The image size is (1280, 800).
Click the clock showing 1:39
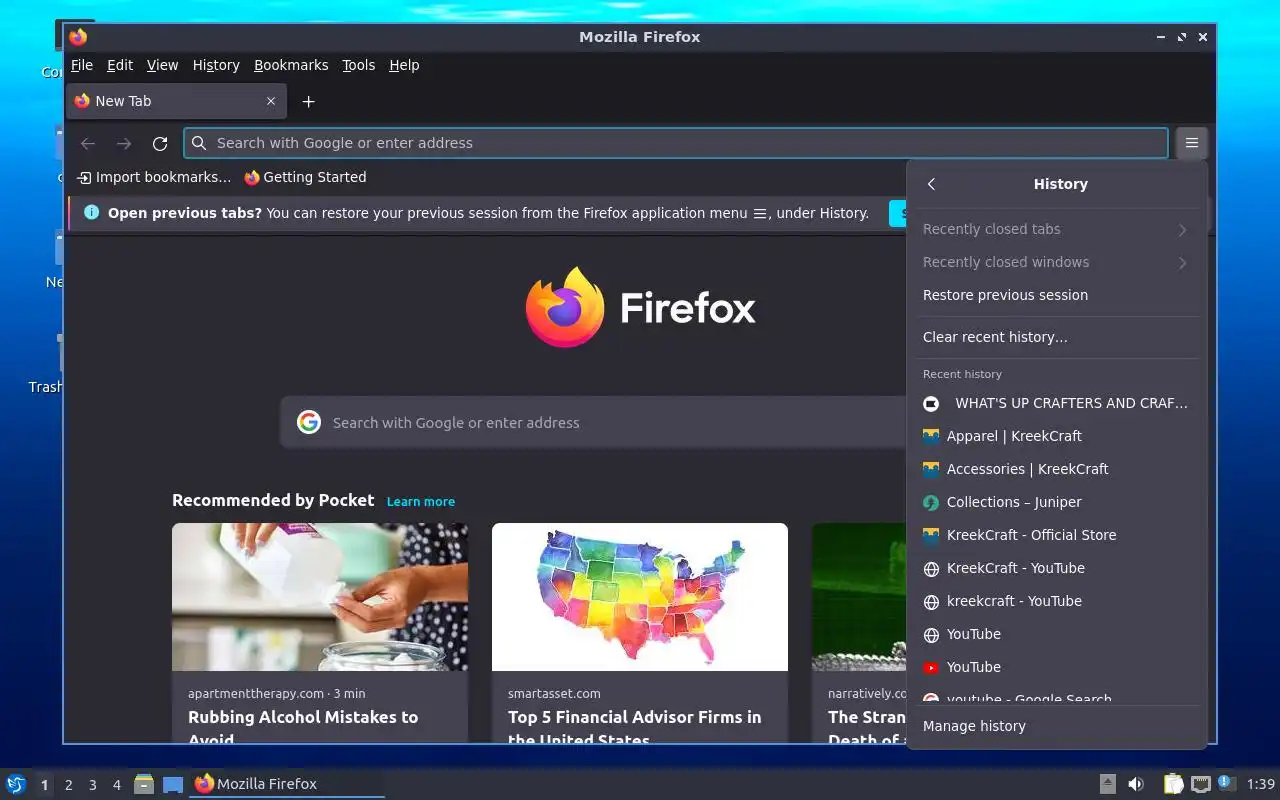(x=1261, y=784)
